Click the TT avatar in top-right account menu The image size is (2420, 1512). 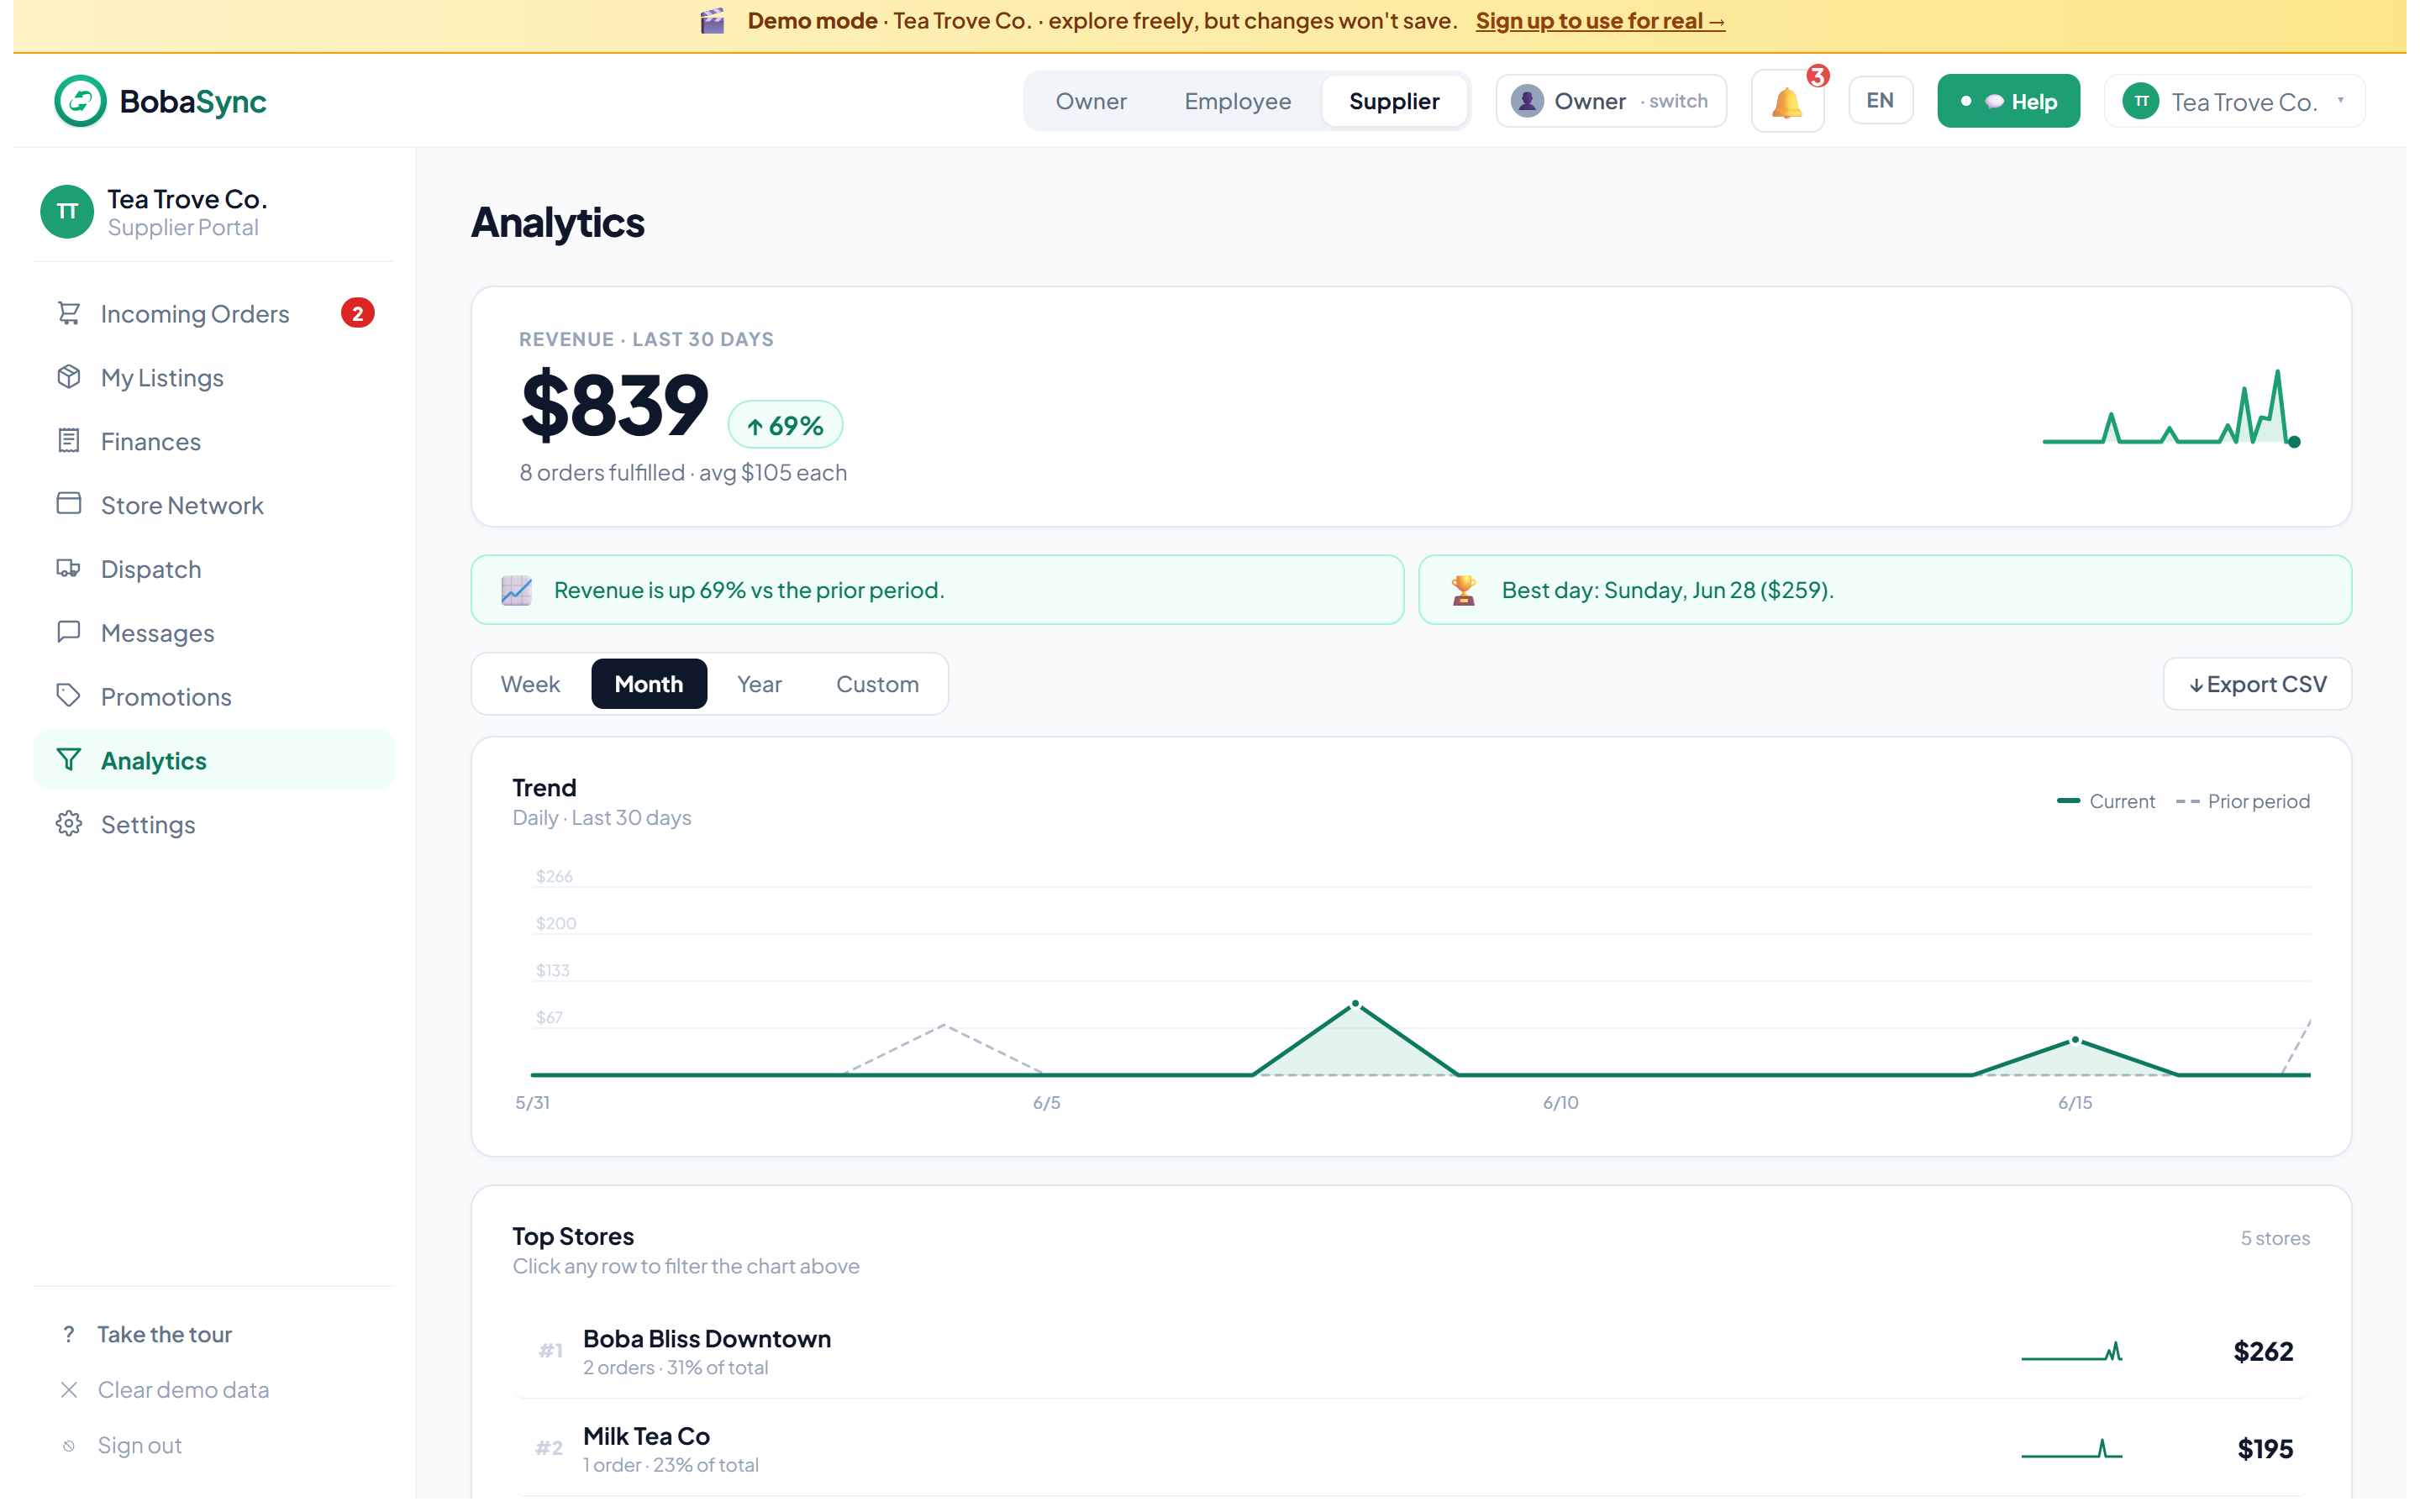(x=2141, y=101)
